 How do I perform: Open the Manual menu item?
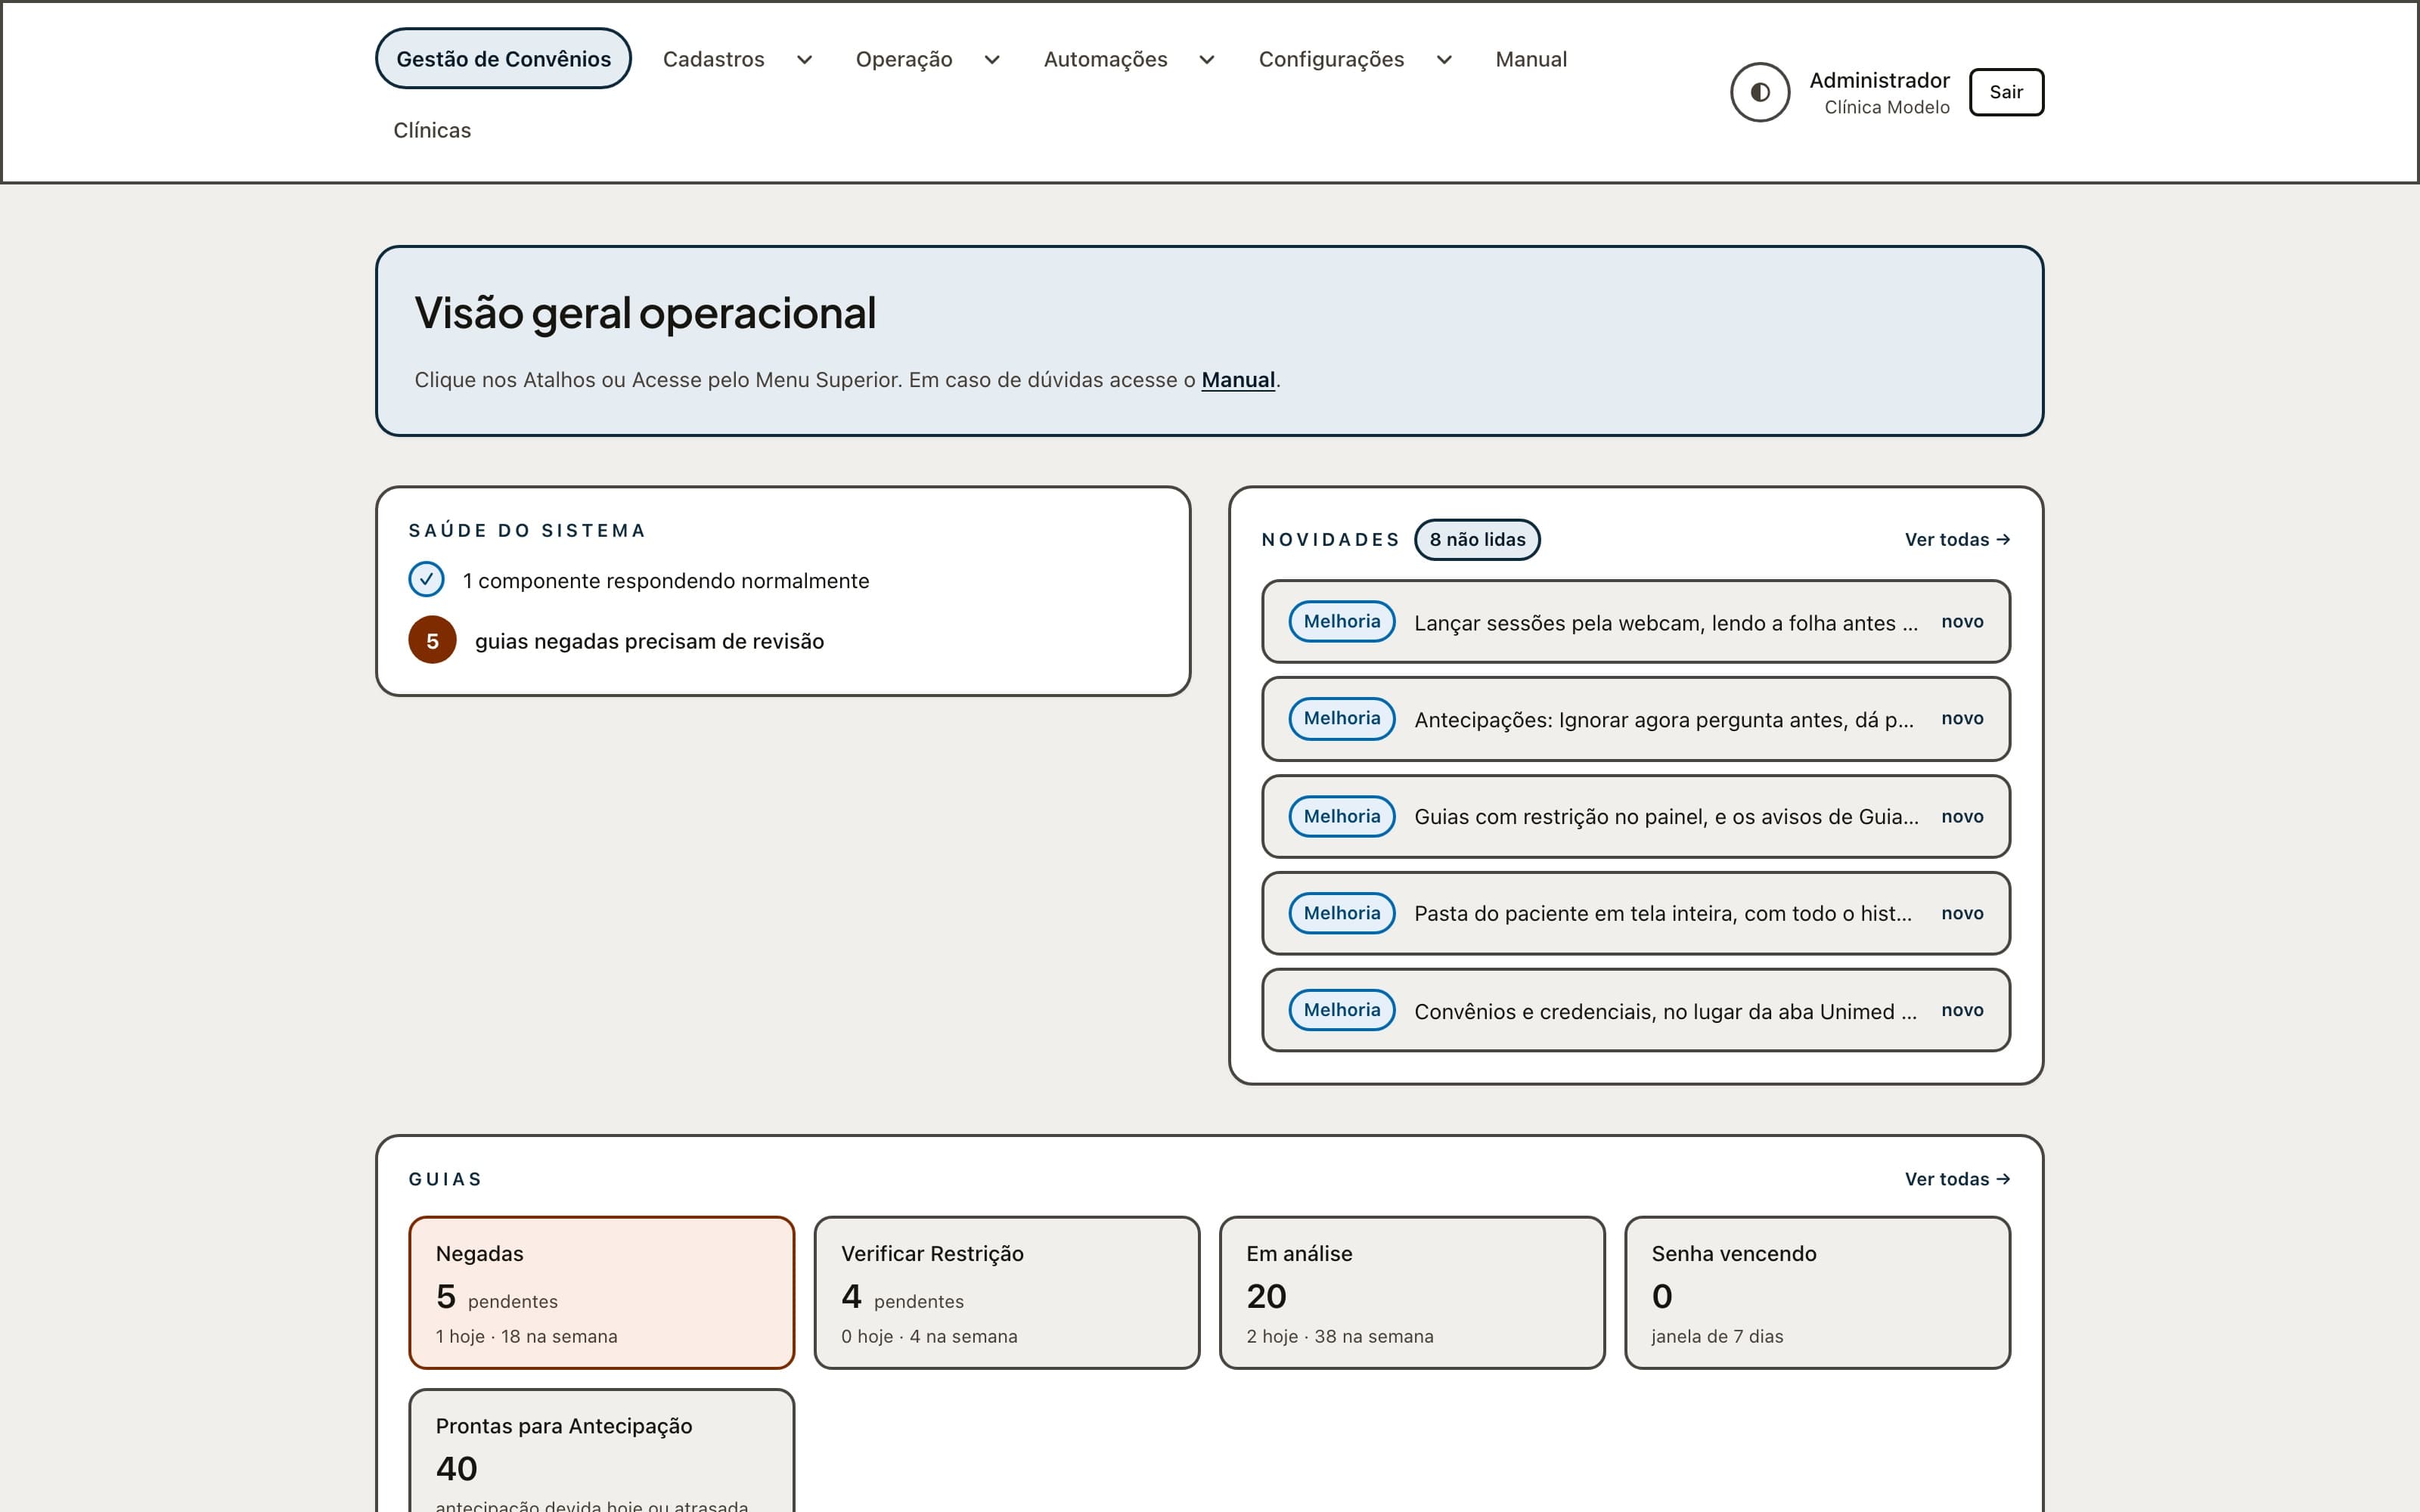coord(1531,59)
